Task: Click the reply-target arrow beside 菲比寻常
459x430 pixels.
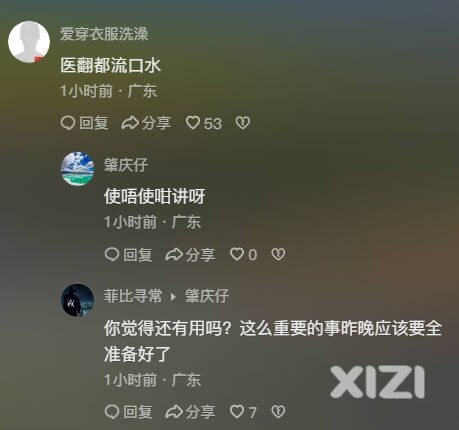Action: point(173,297)
